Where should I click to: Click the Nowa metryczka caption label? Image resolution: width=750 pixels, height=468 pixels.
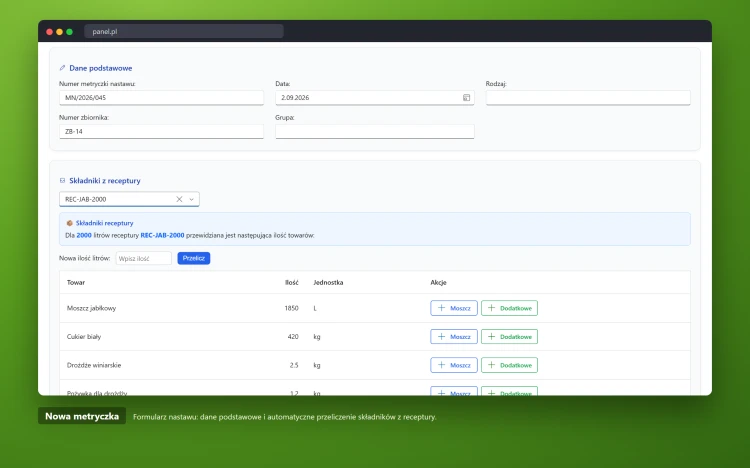pyautogui.click(x=82, y=416)
